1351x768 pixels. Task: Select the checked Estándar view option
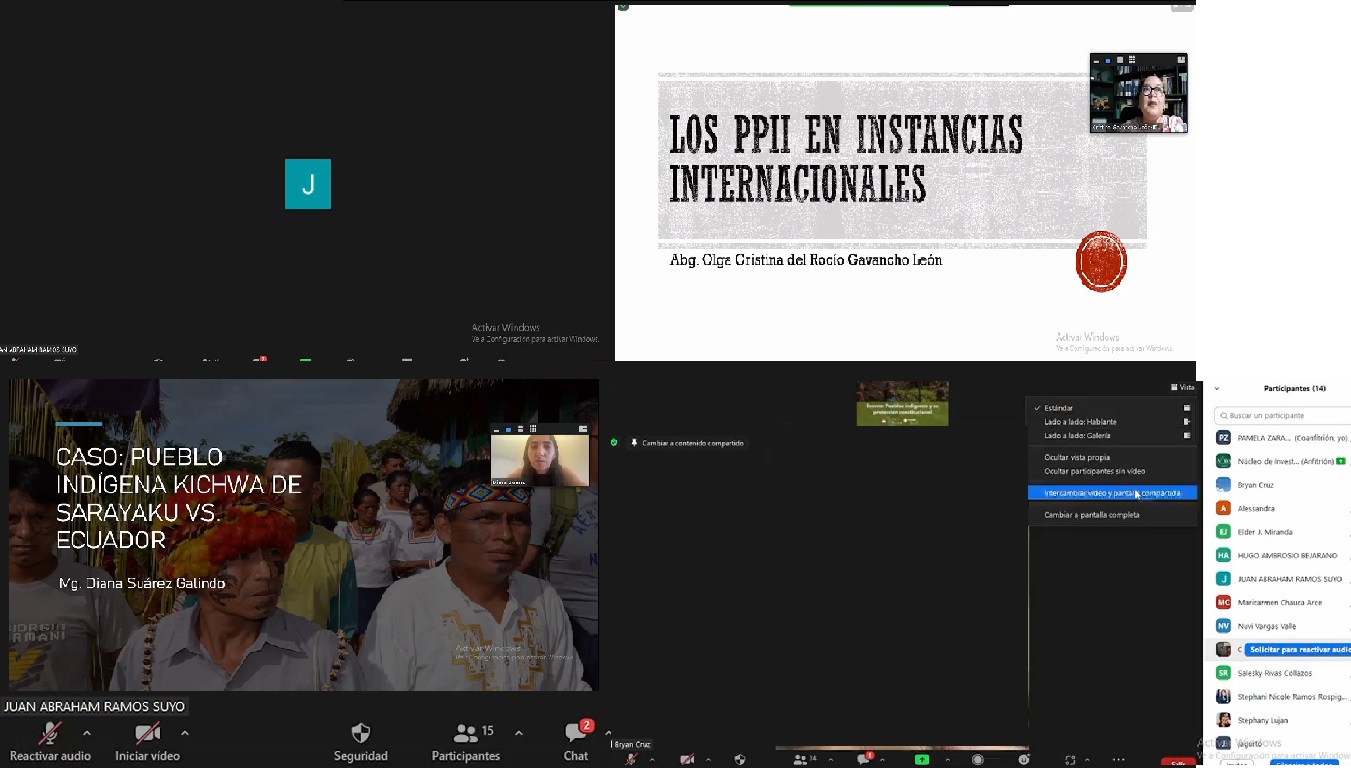pos(1059,408)
